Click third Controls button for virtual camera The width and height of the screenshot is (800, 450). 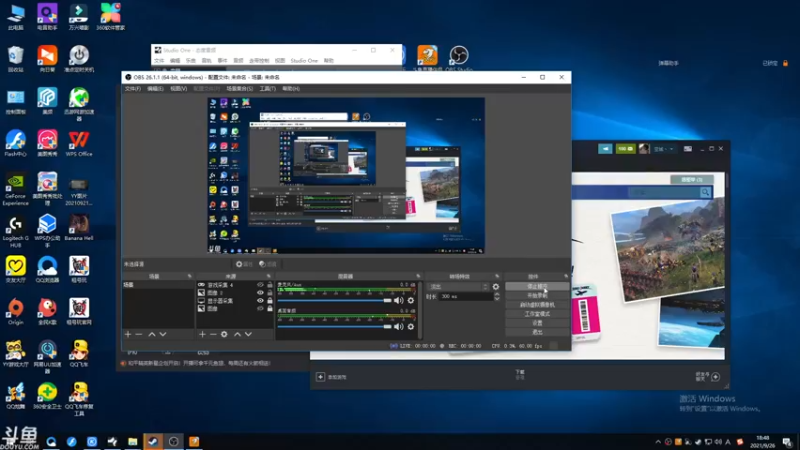tap(537, 305)
